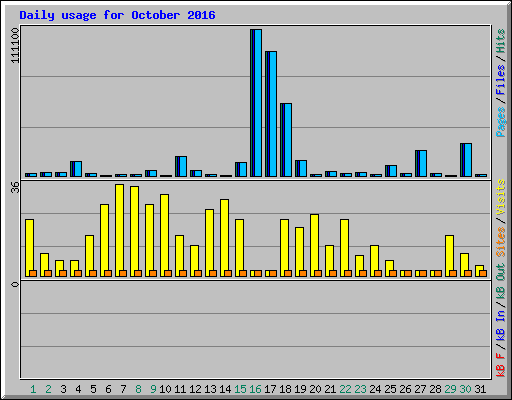Click the hits bar for day 4
Screen dimensions: 512x400
[76, 169]
